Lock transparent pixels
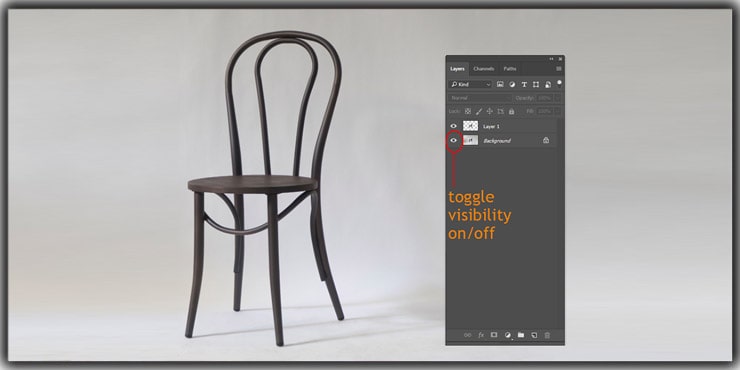 coord(468,111)
